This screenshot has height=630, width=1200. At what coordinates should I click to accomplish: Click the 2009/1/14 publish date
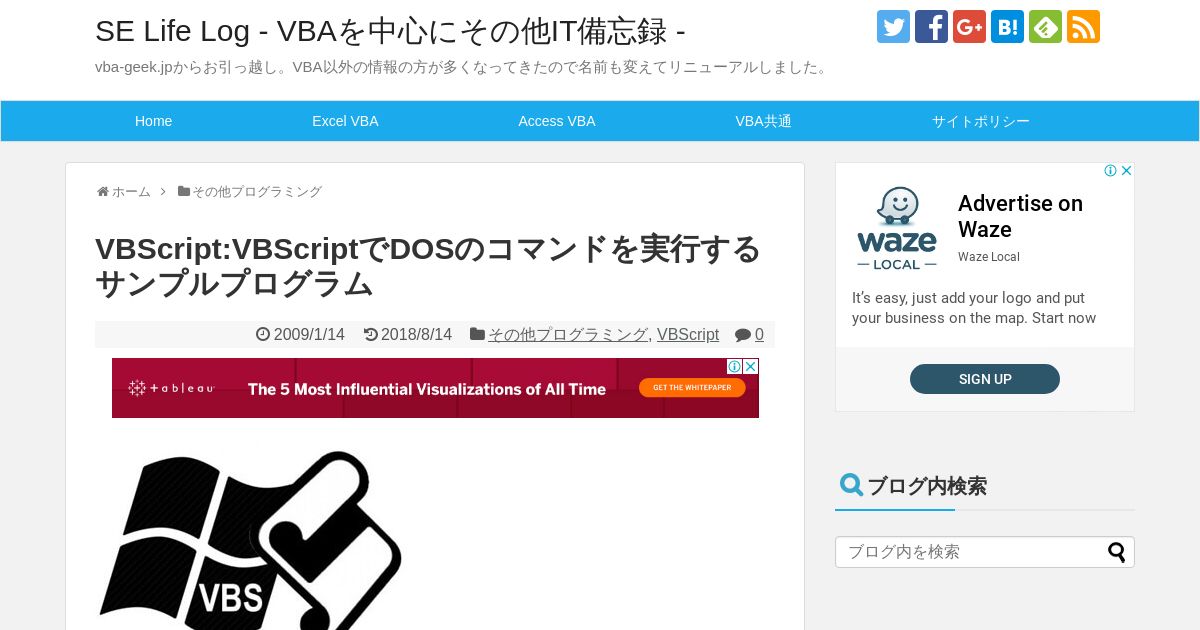click(x=309, y=335)
